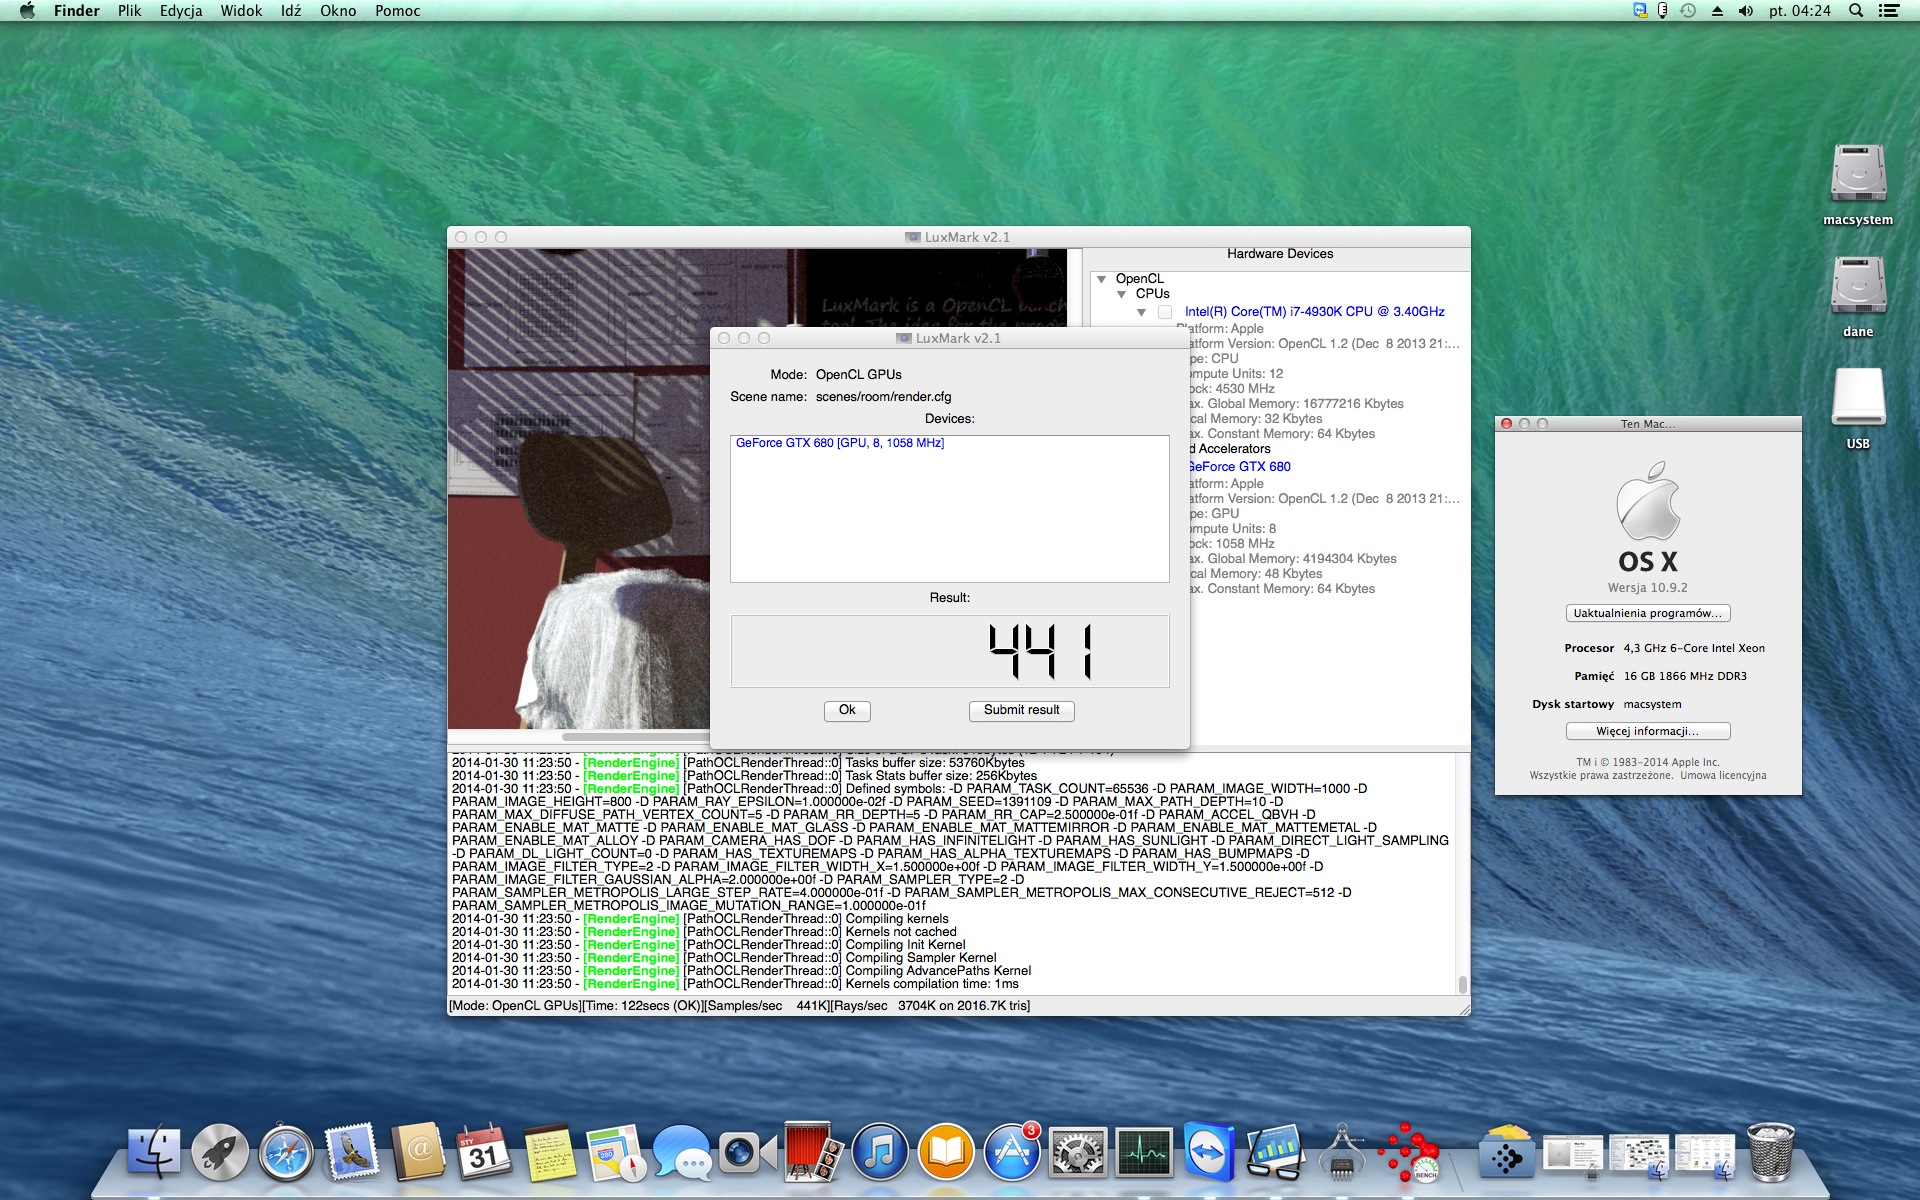The height and width of the screenshot is (1200, 1920).
Task: Click Submit result button
Action: (x=1021, y=710)
